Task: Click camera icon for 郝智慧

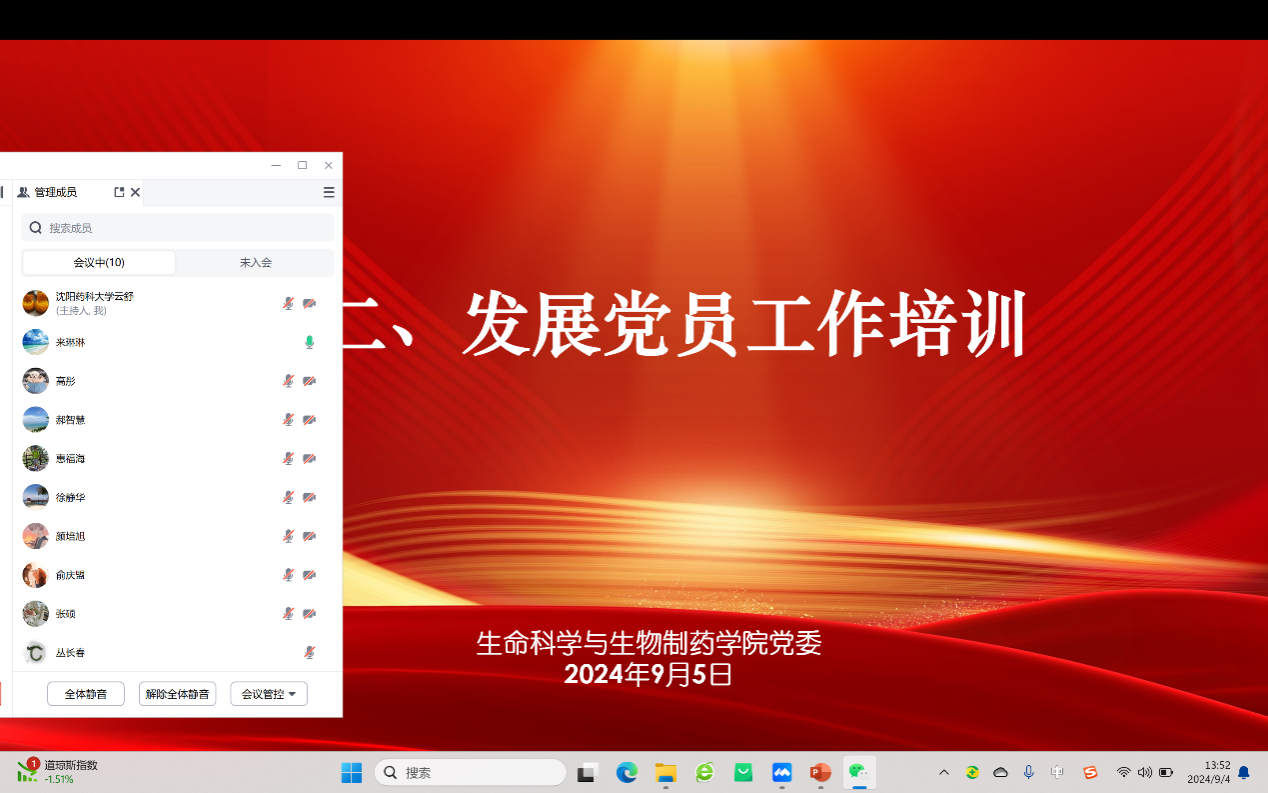Action: point(309,420)
